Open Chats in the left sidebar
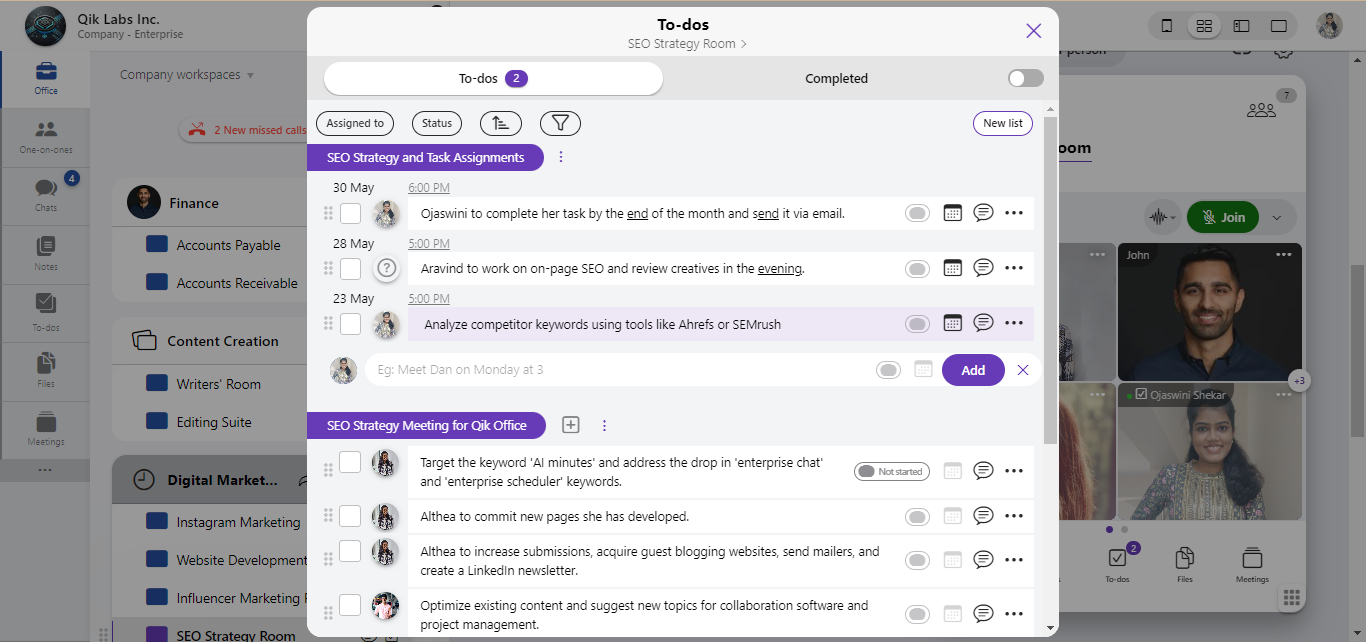Screen dimensions: 1366x642 (45, 193)
